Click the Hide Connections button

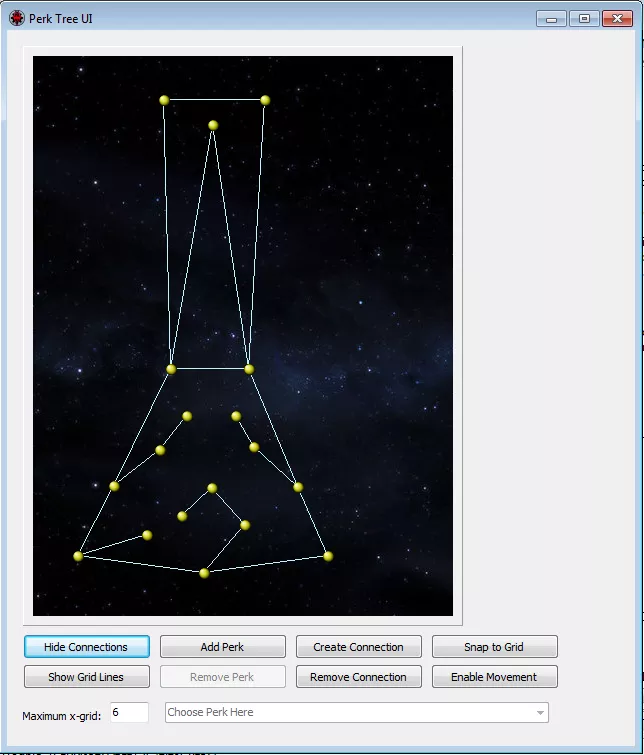coord(87,647)
